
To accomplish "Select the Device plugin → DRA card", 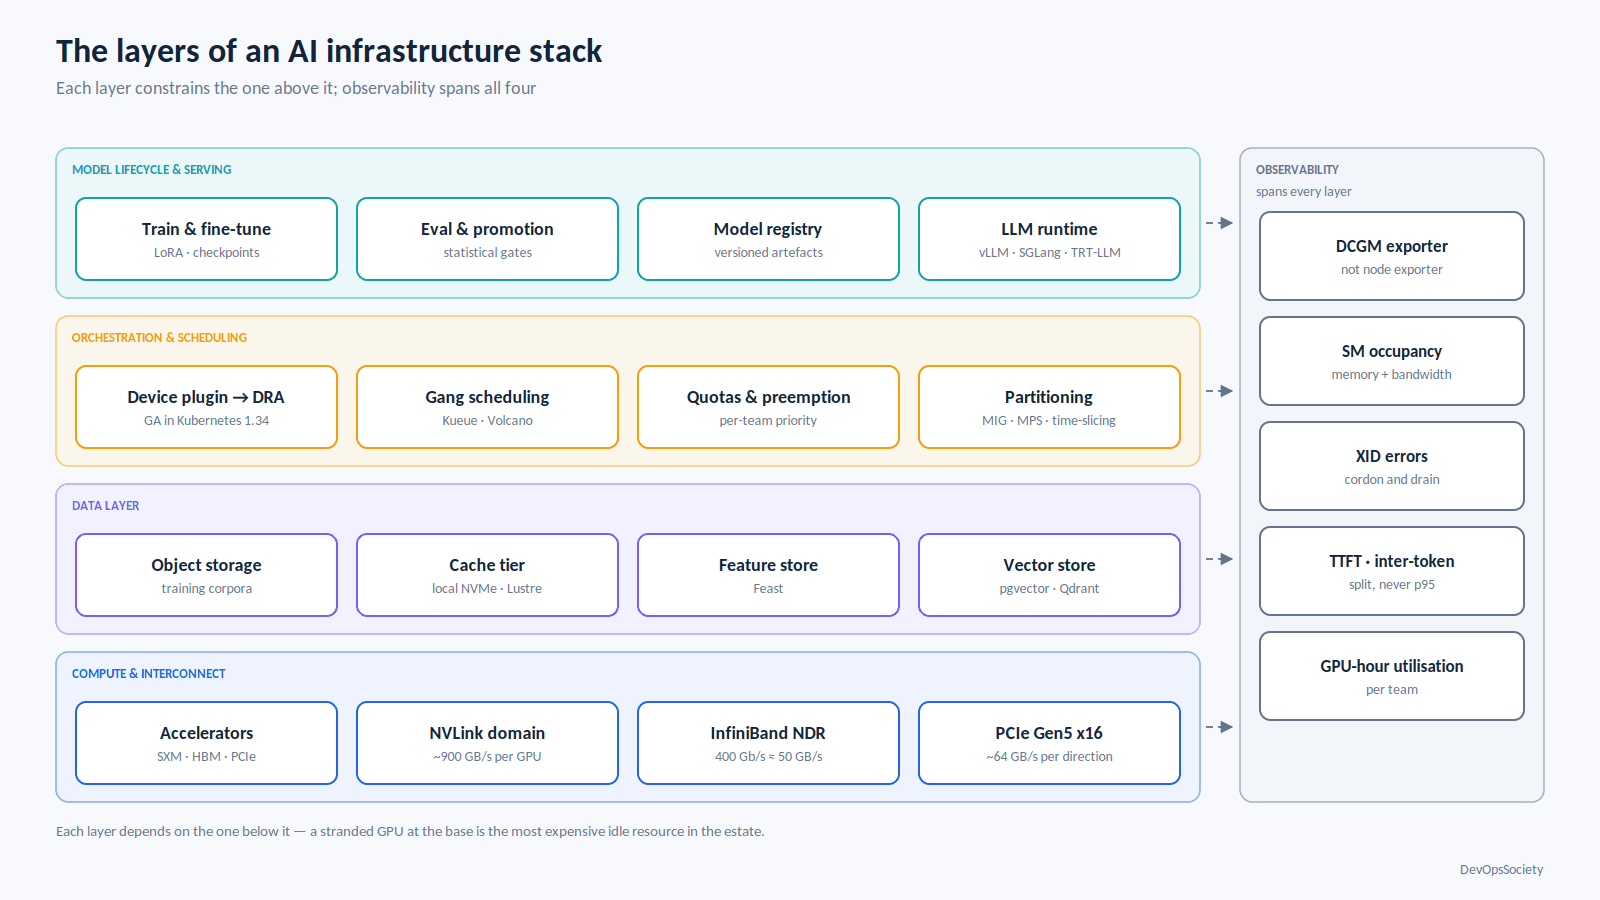I will (x=206, y=407).
